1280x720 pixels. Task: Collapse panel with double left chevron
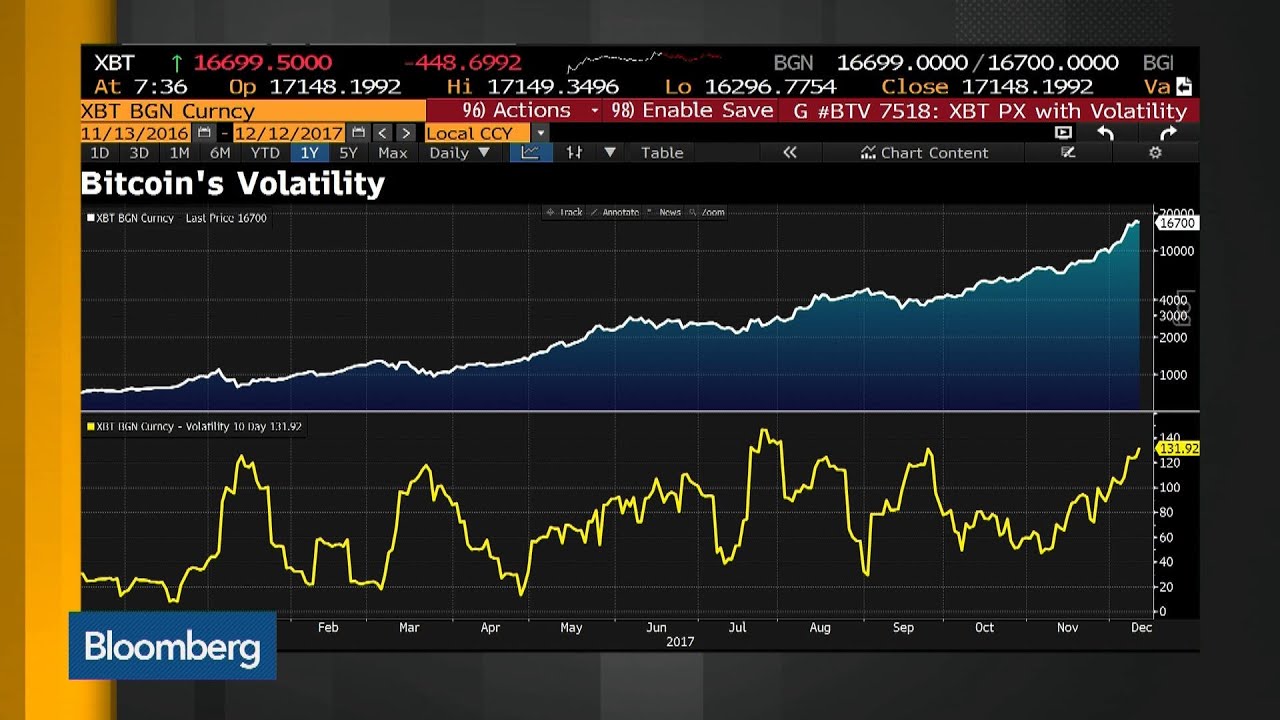click(790, 153)
